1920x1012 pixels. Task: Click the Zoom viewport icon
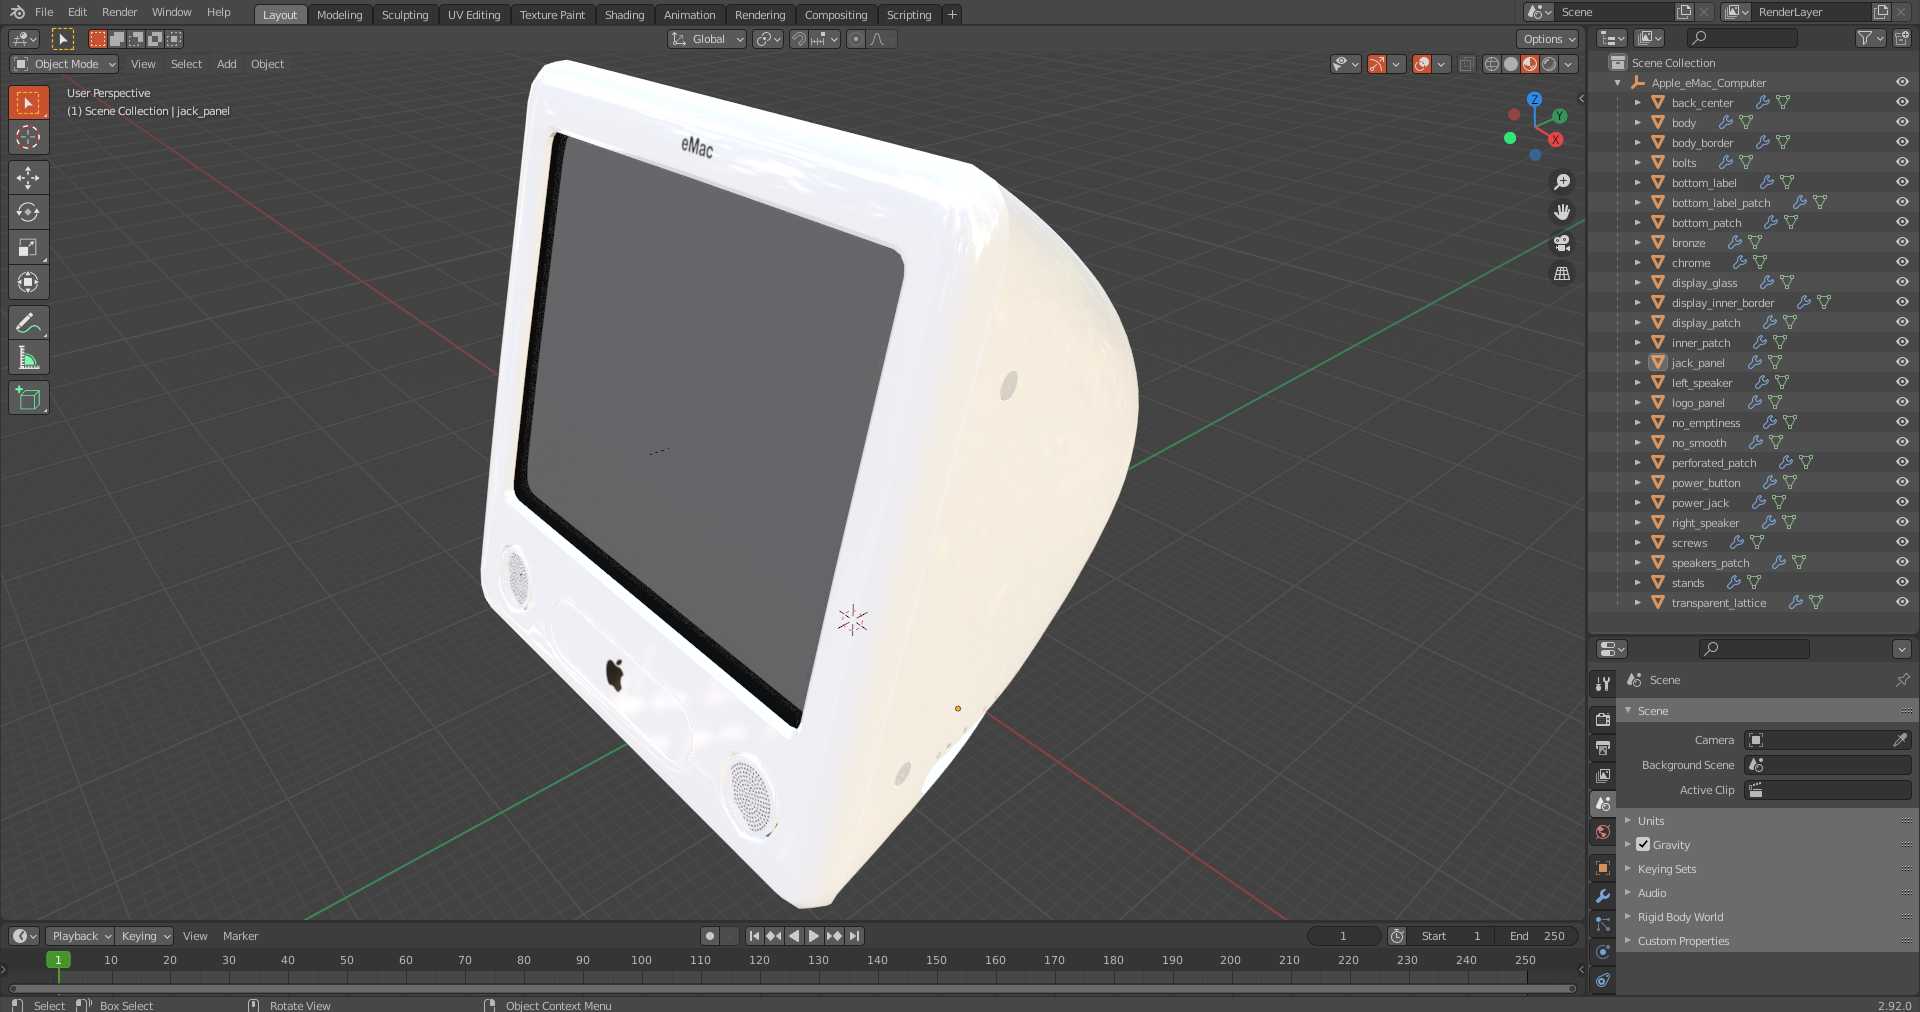[x=1562, y=182]
